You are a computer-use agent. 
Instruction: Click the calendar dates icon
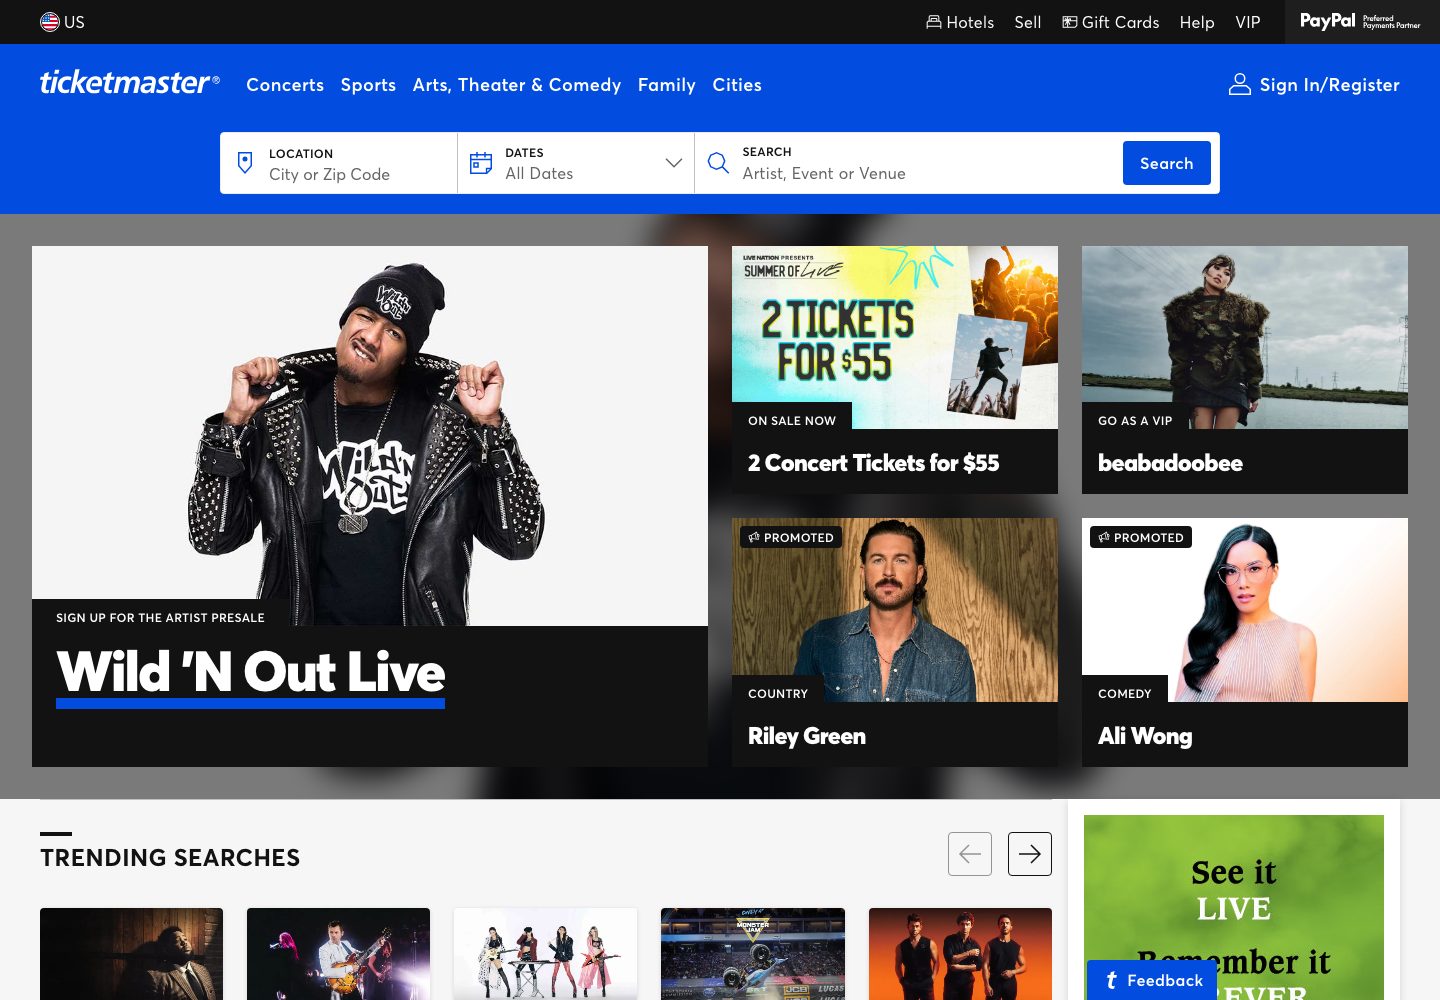point(481,163)
